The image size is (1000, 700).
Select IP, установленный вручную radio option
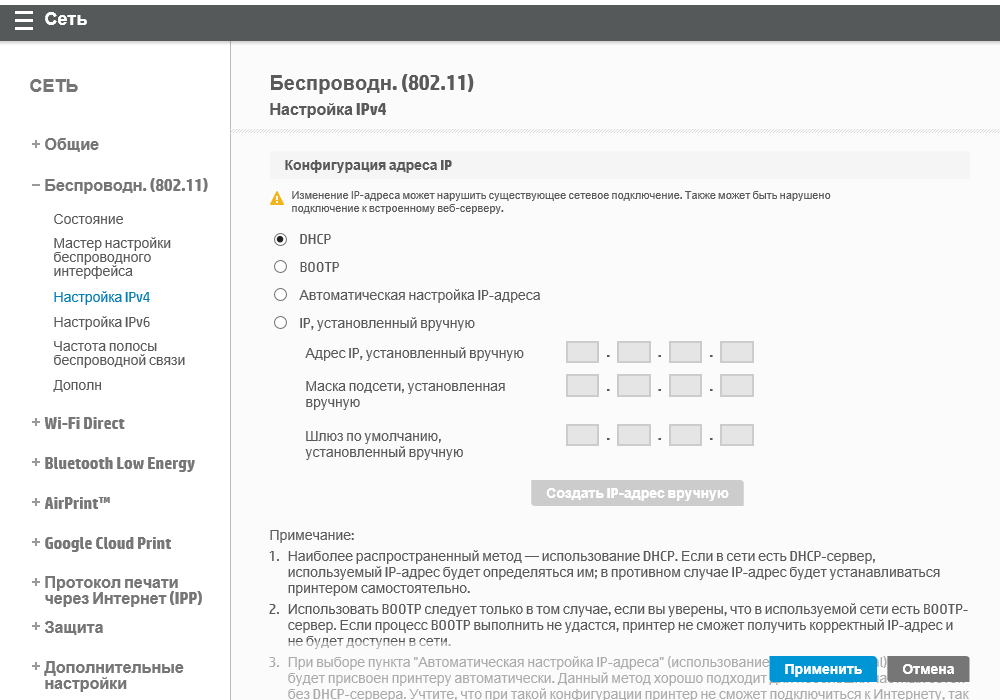pos(280,323)
